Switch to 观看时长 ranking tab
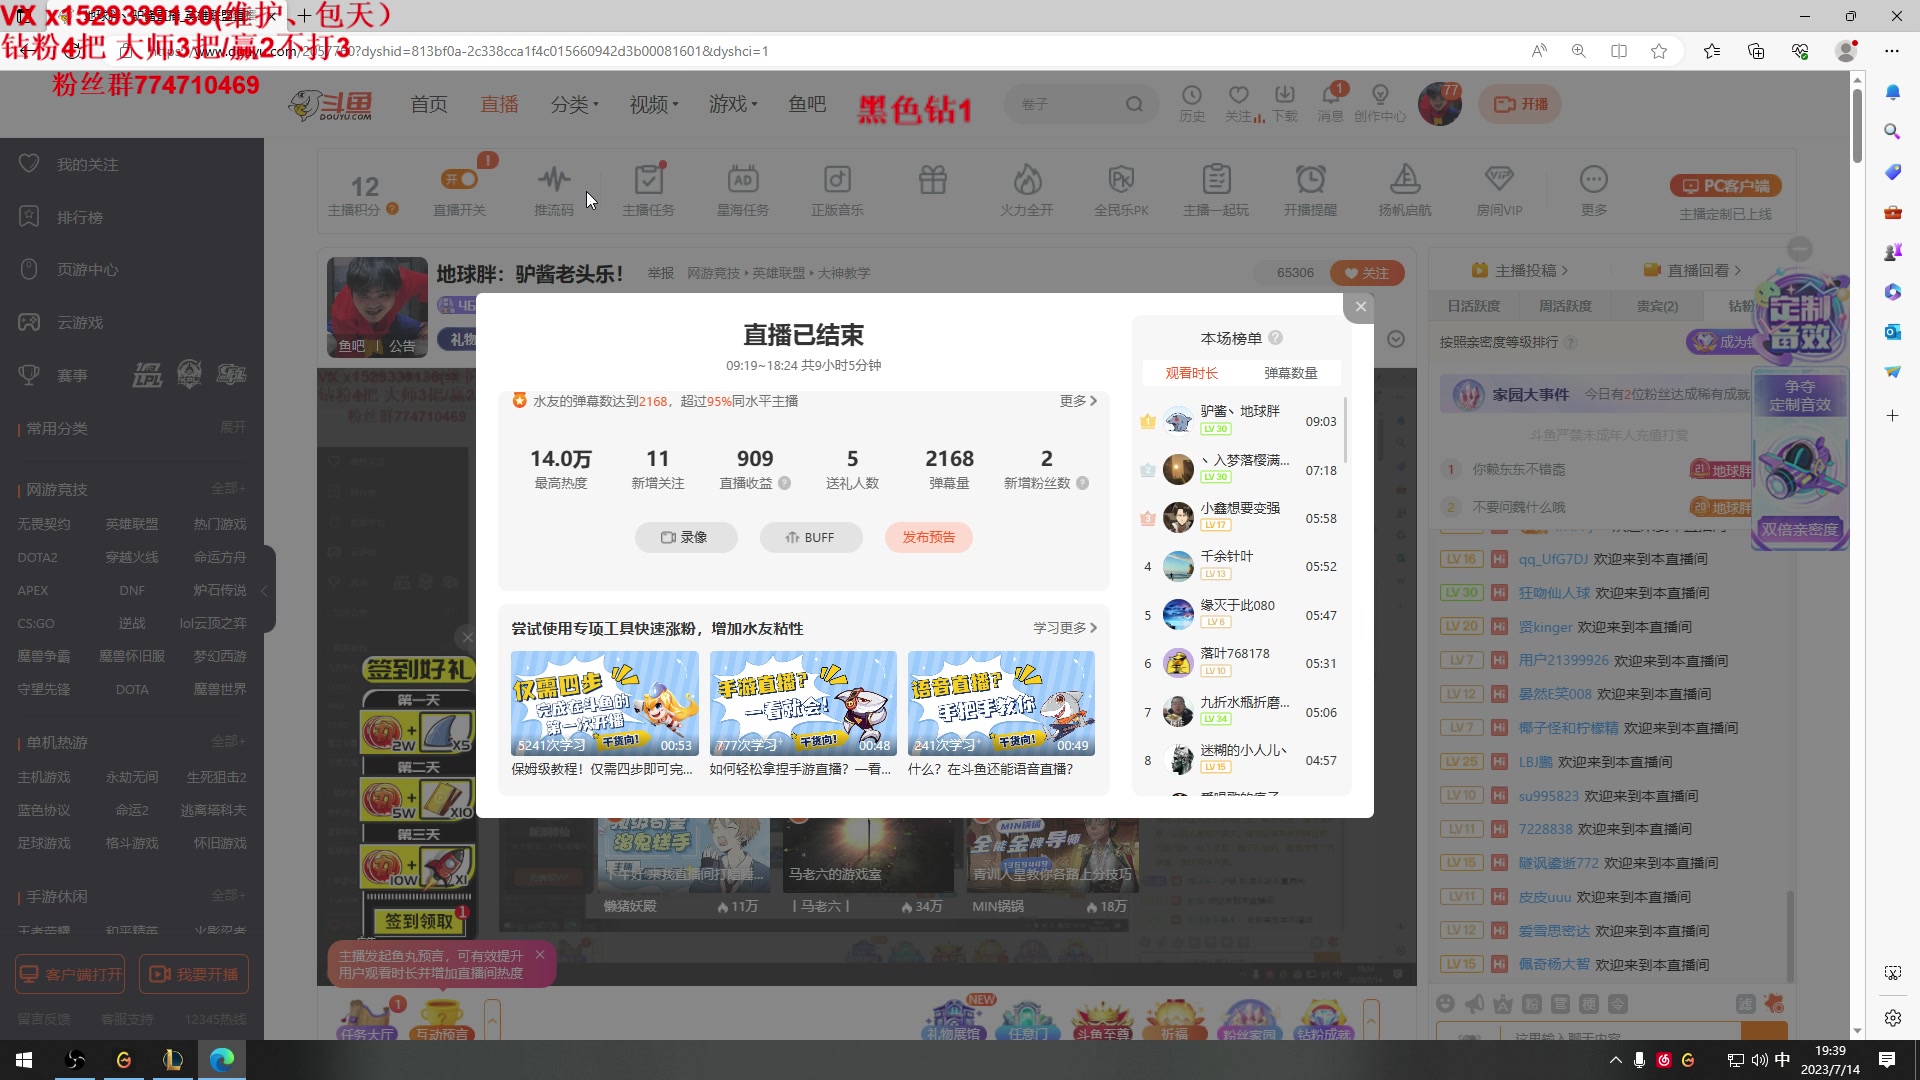Image resolution: width=1920 pixels, height=1080 pixels. [x=1191, y=373]
